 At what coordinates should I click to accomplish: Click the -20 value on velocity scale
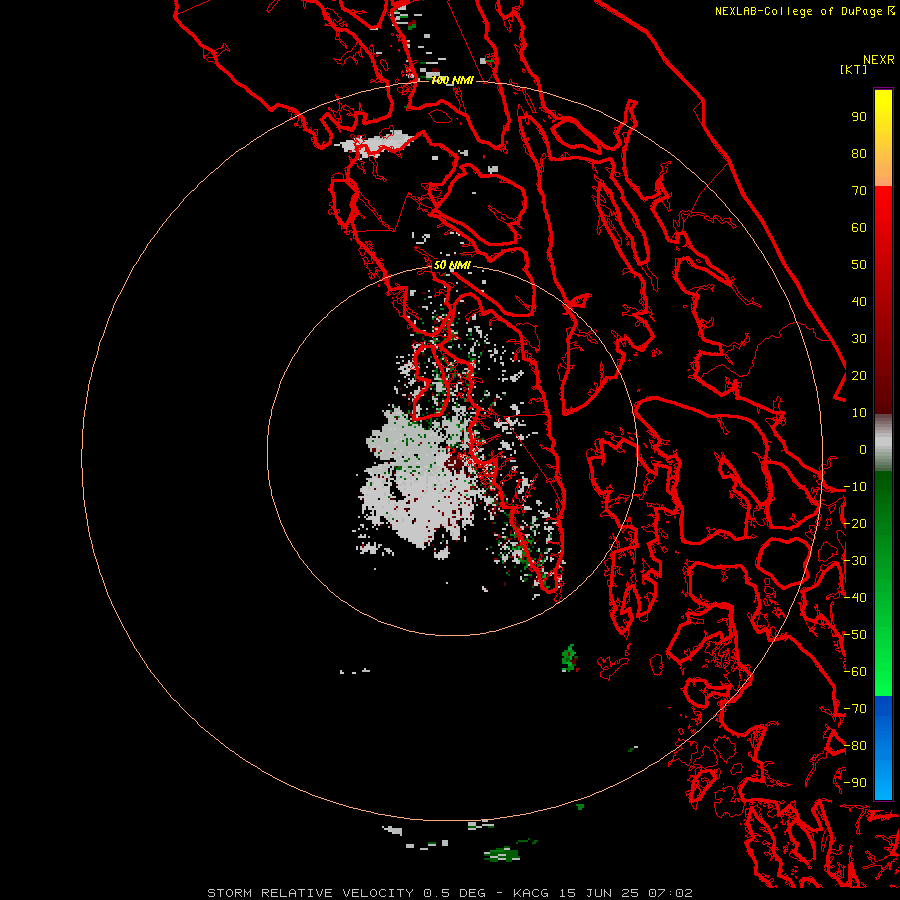pyautogui.click(x=855, y=524)
